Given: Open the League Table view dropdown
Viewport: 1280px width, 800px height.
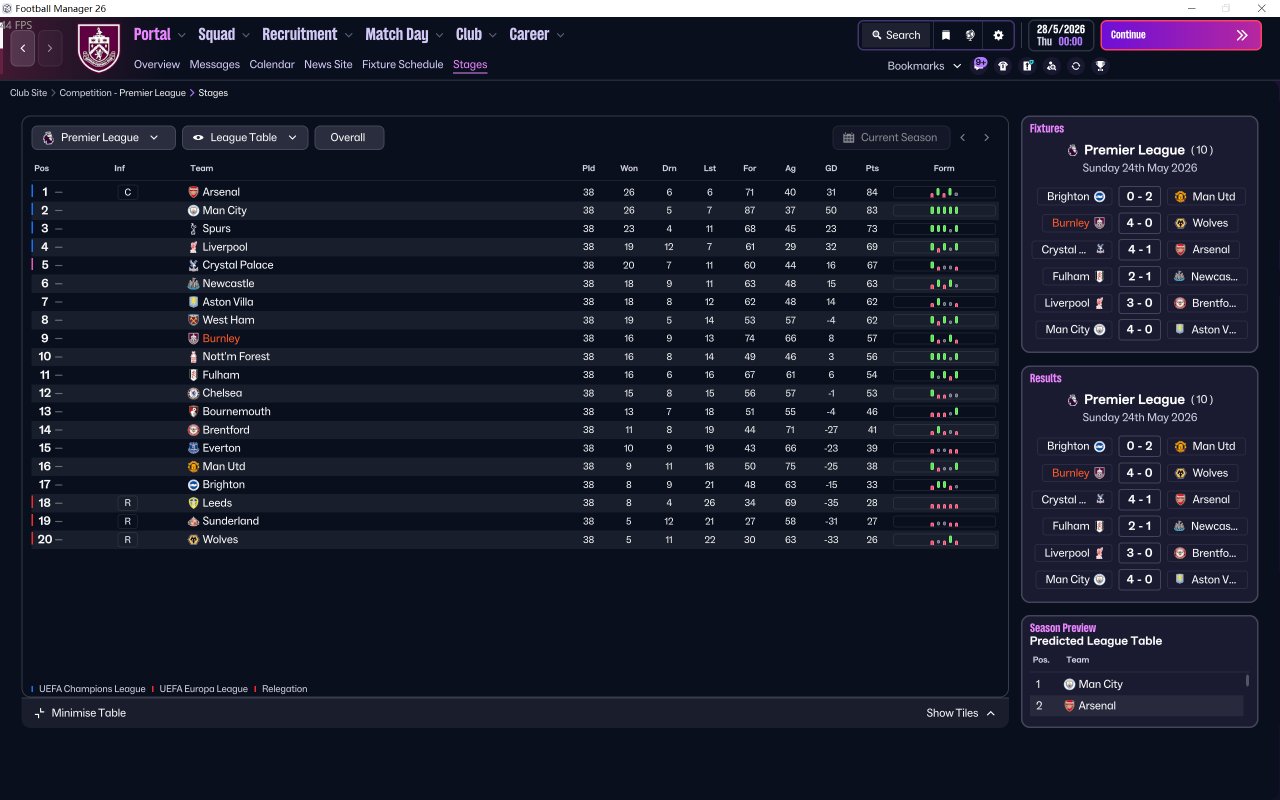Looking at the screenshot, I should 245,138.
